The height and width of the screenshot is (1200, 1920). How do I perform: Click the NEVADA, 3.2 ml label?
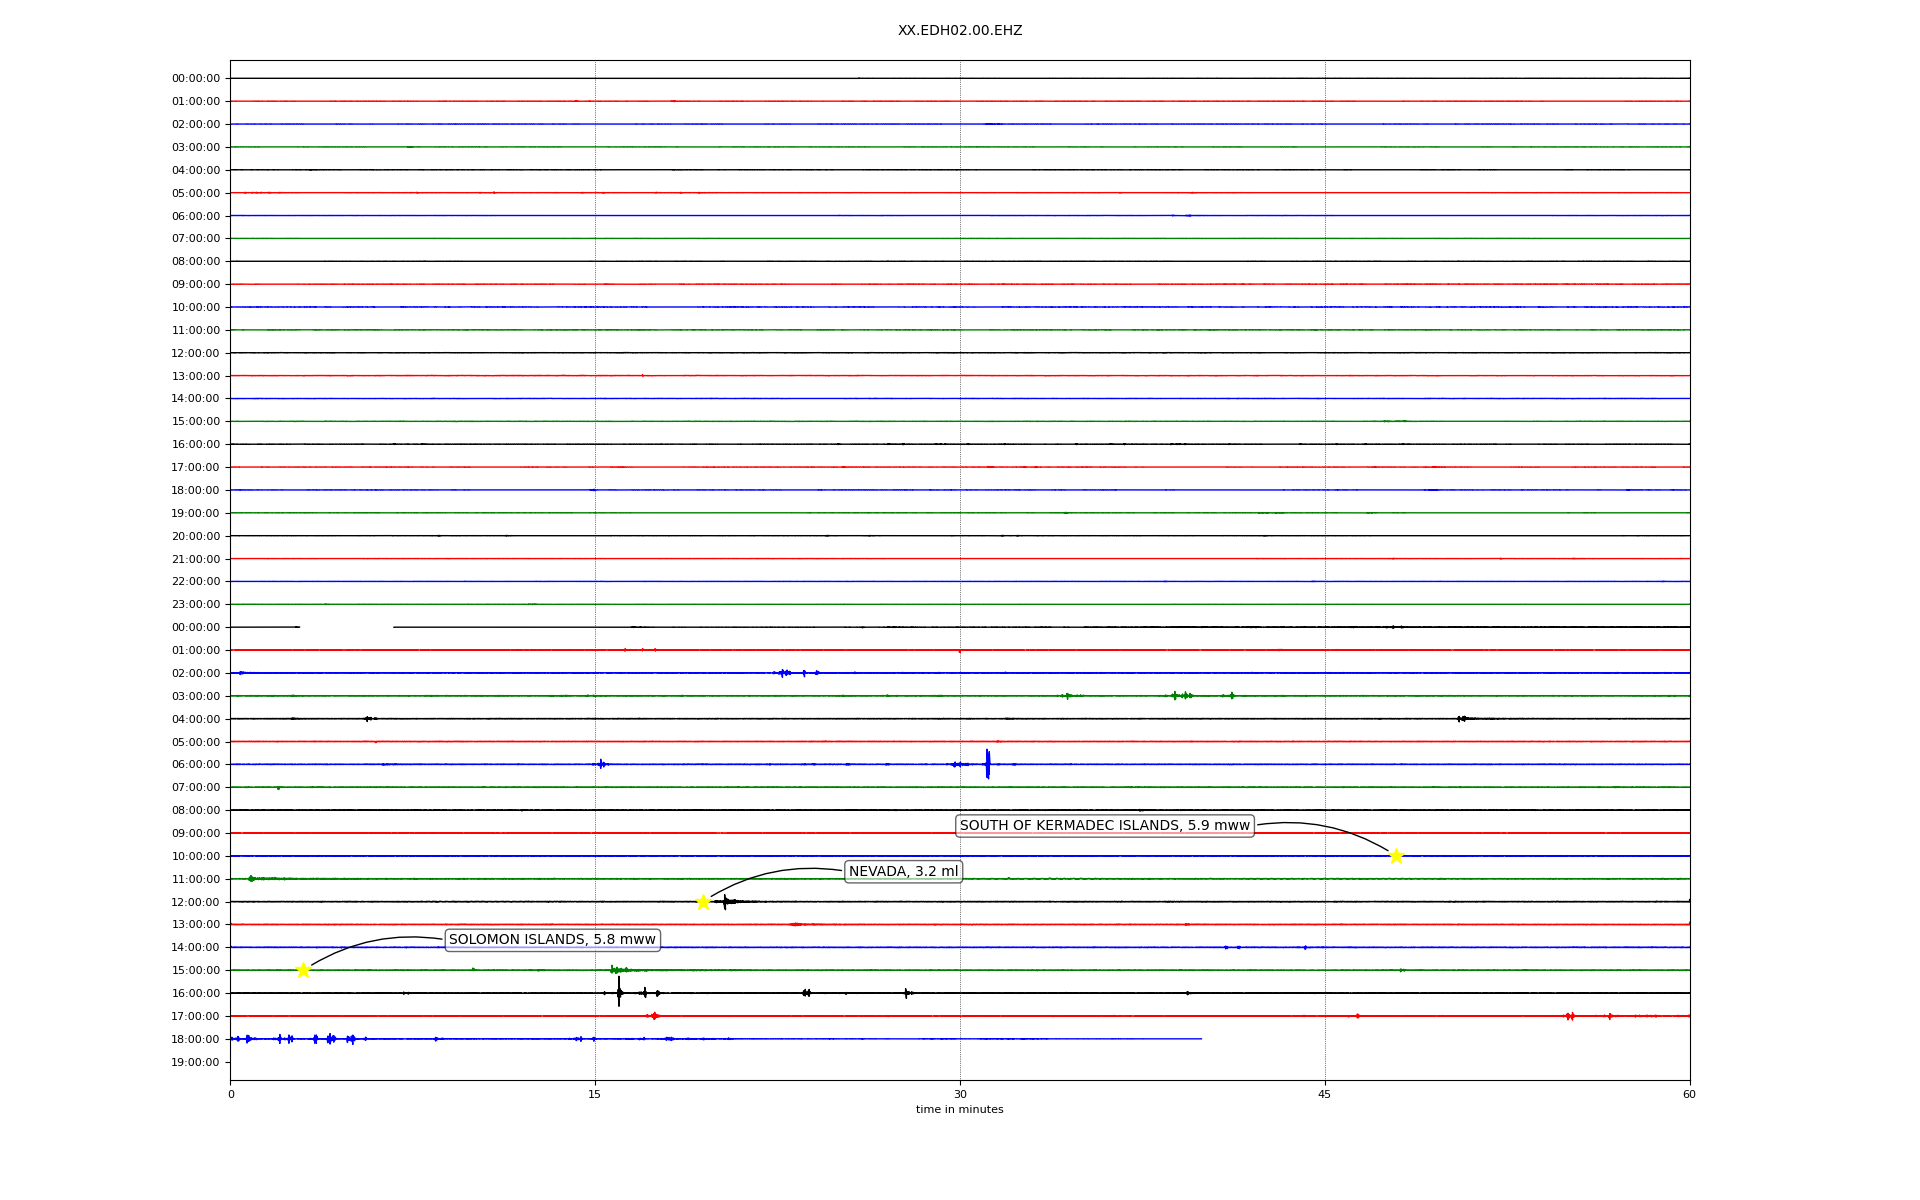(x=903, y=871)
